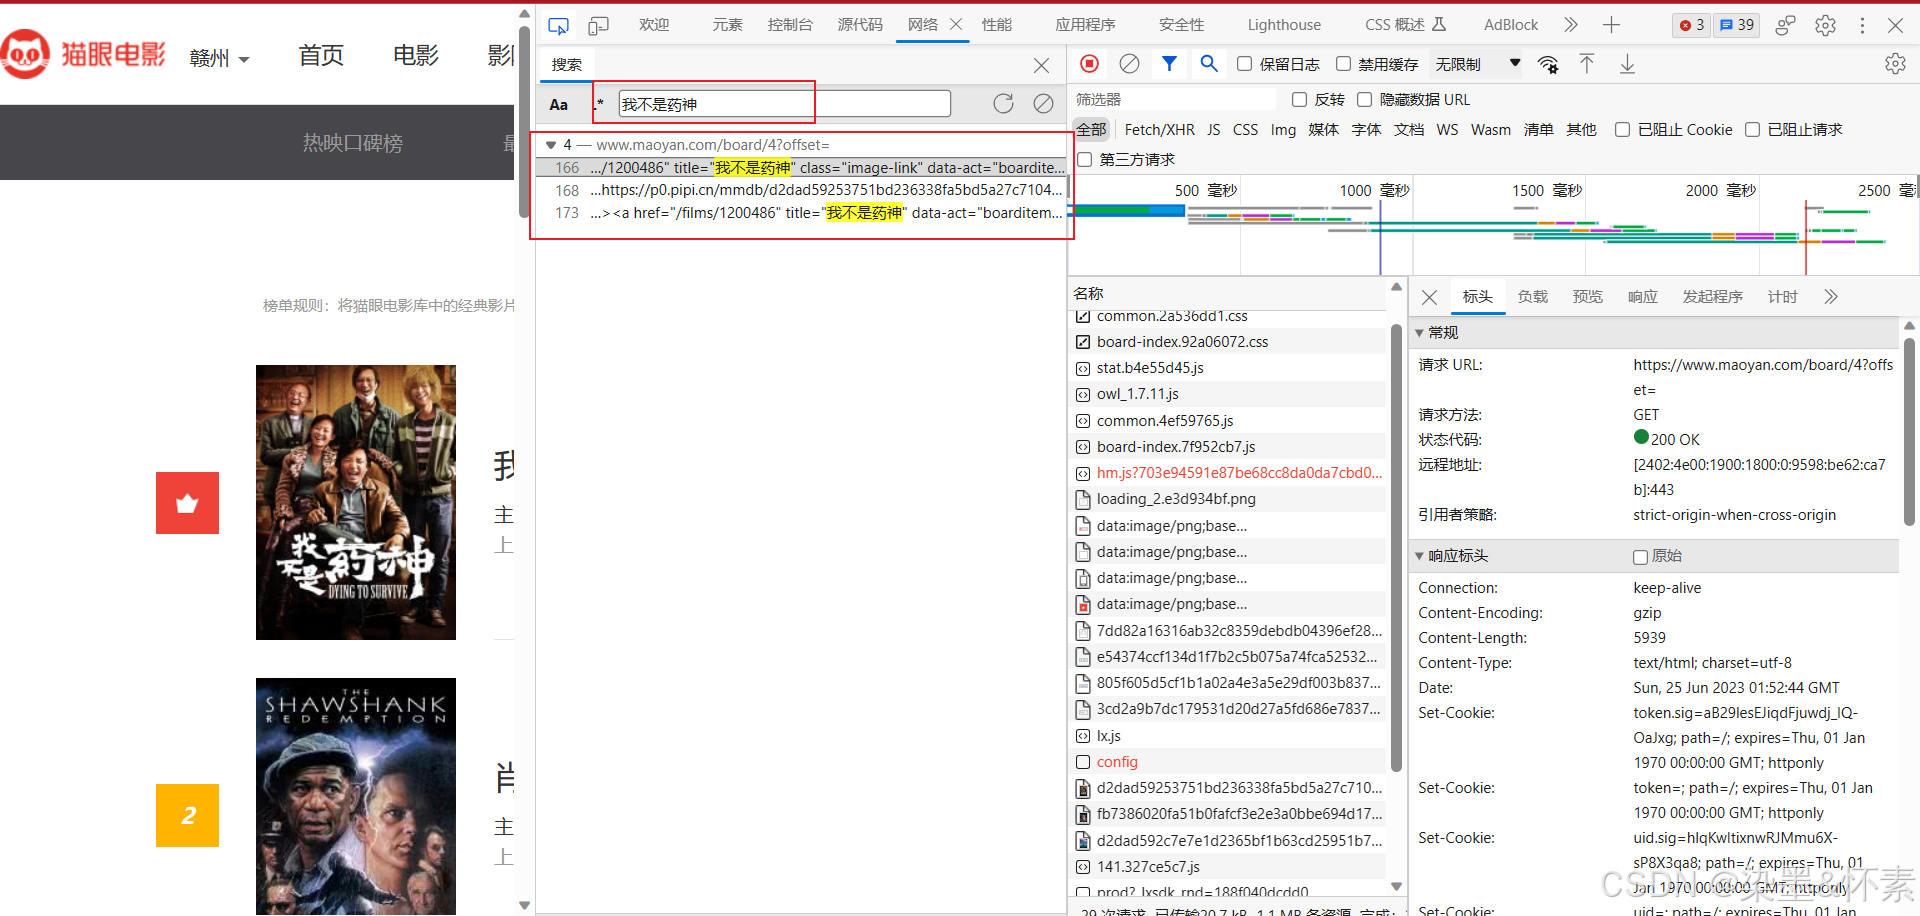Click 电影 link on Maoyan nav
Image resolution: width=1920 pixels, height=916 pixels.
[x=416, y=56]
